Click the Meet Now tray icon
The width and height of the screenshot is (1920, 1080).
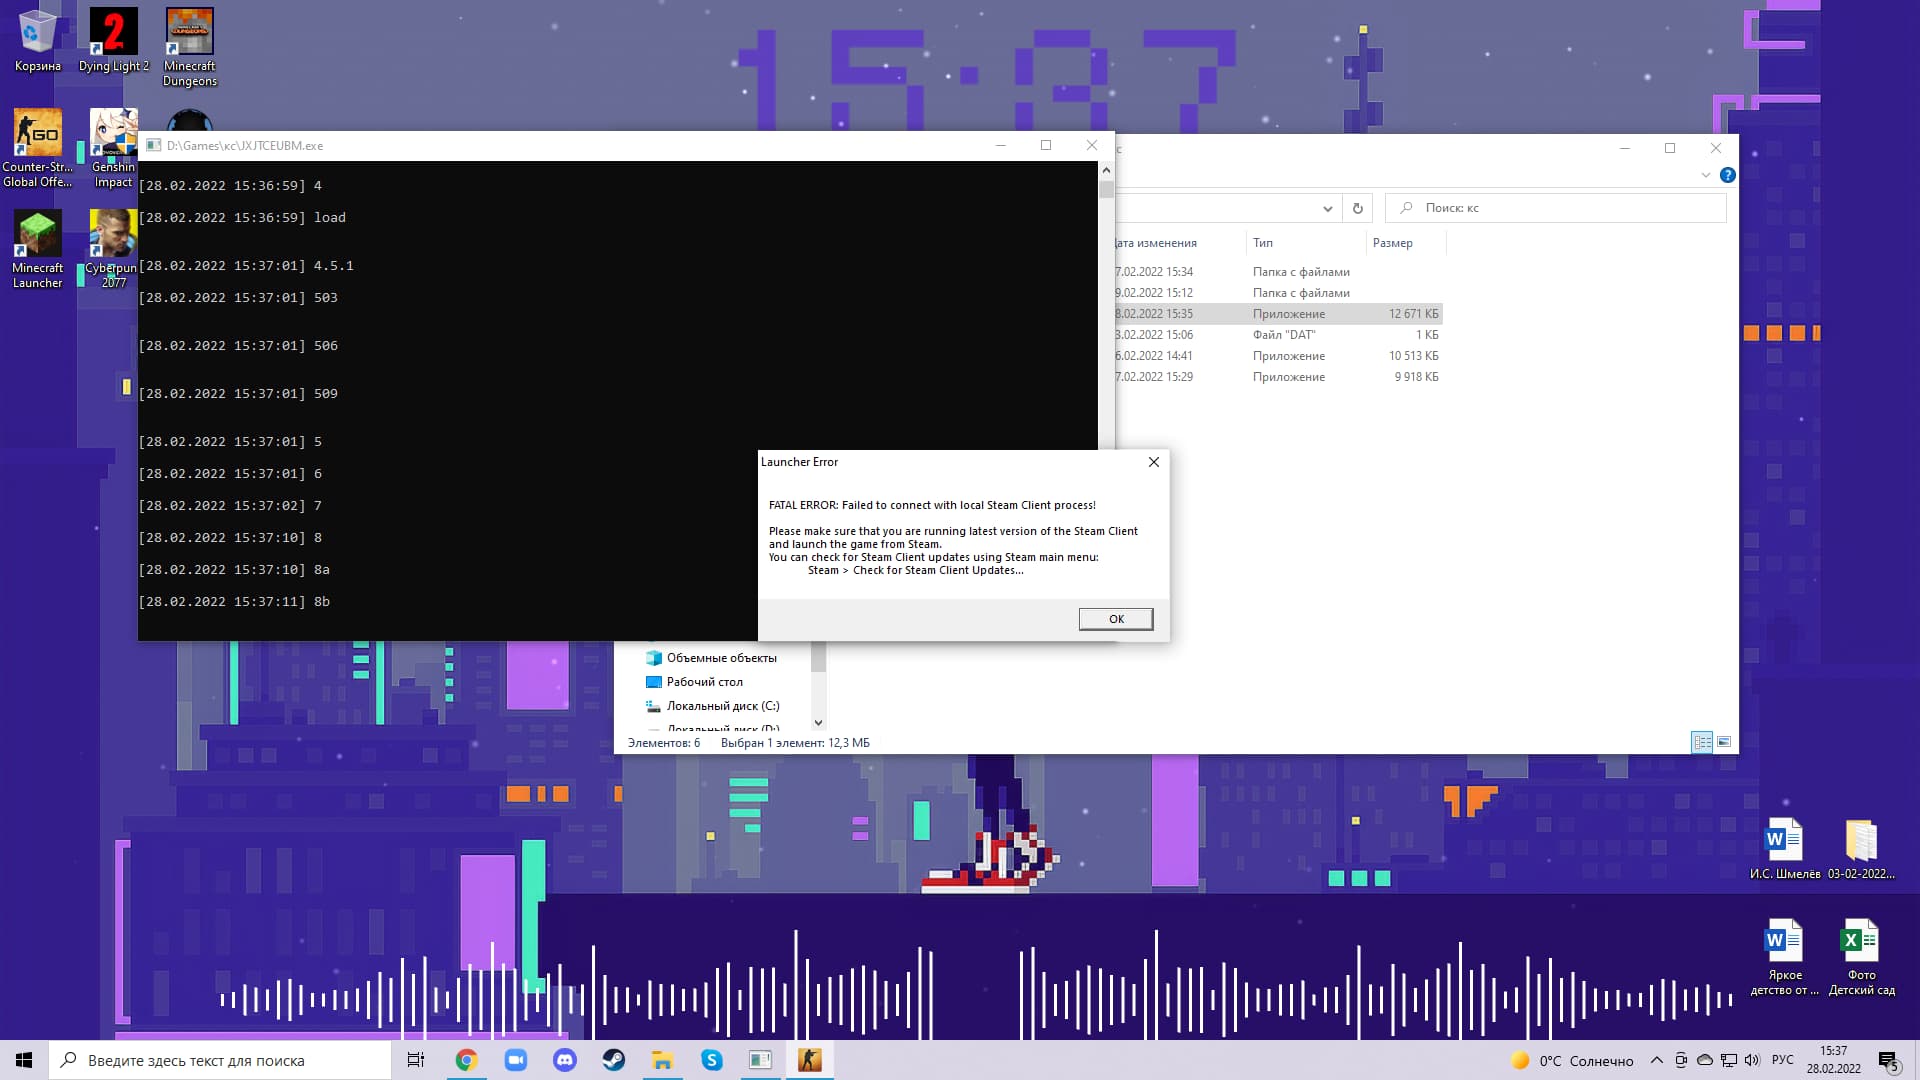(x=1681, y=1060)
